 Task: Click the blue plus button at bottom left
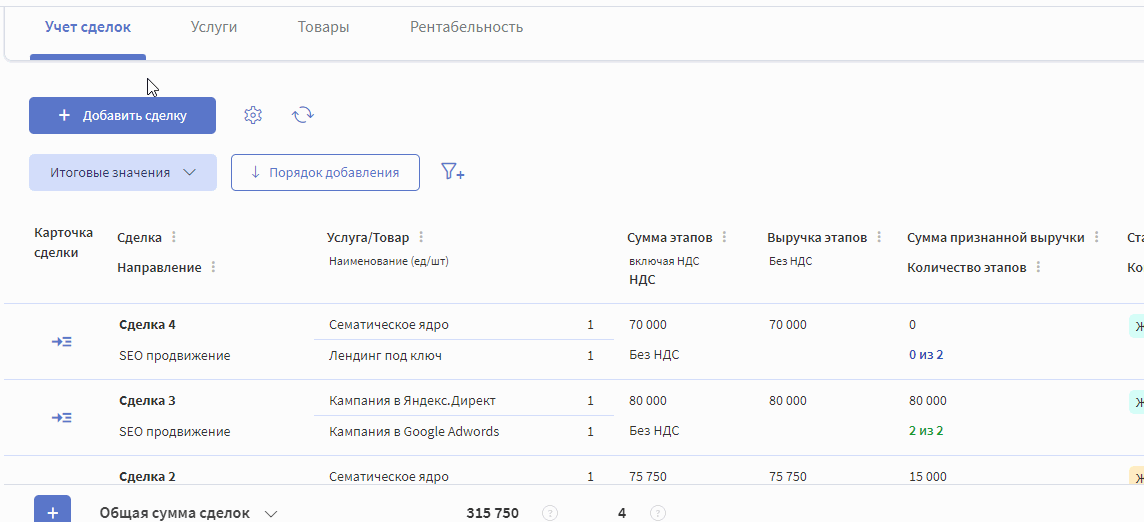point(53,510)
